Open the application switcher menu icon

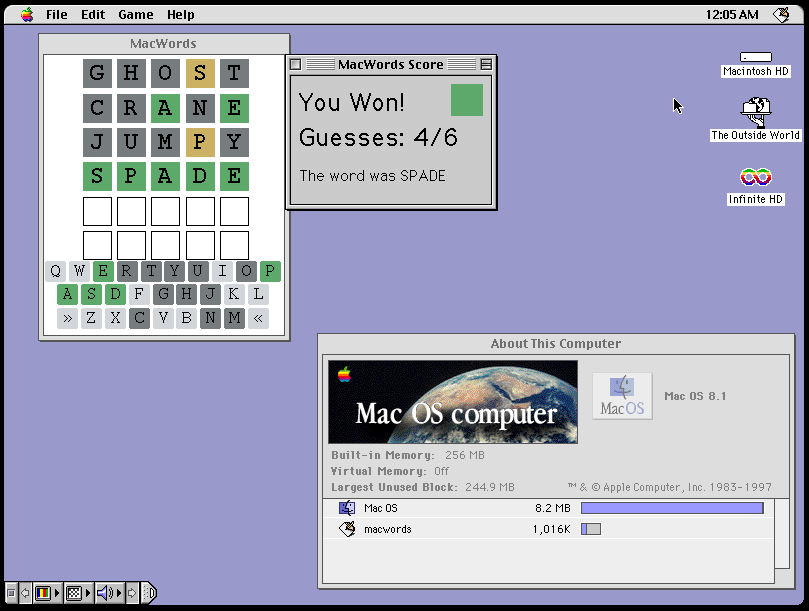782,14
